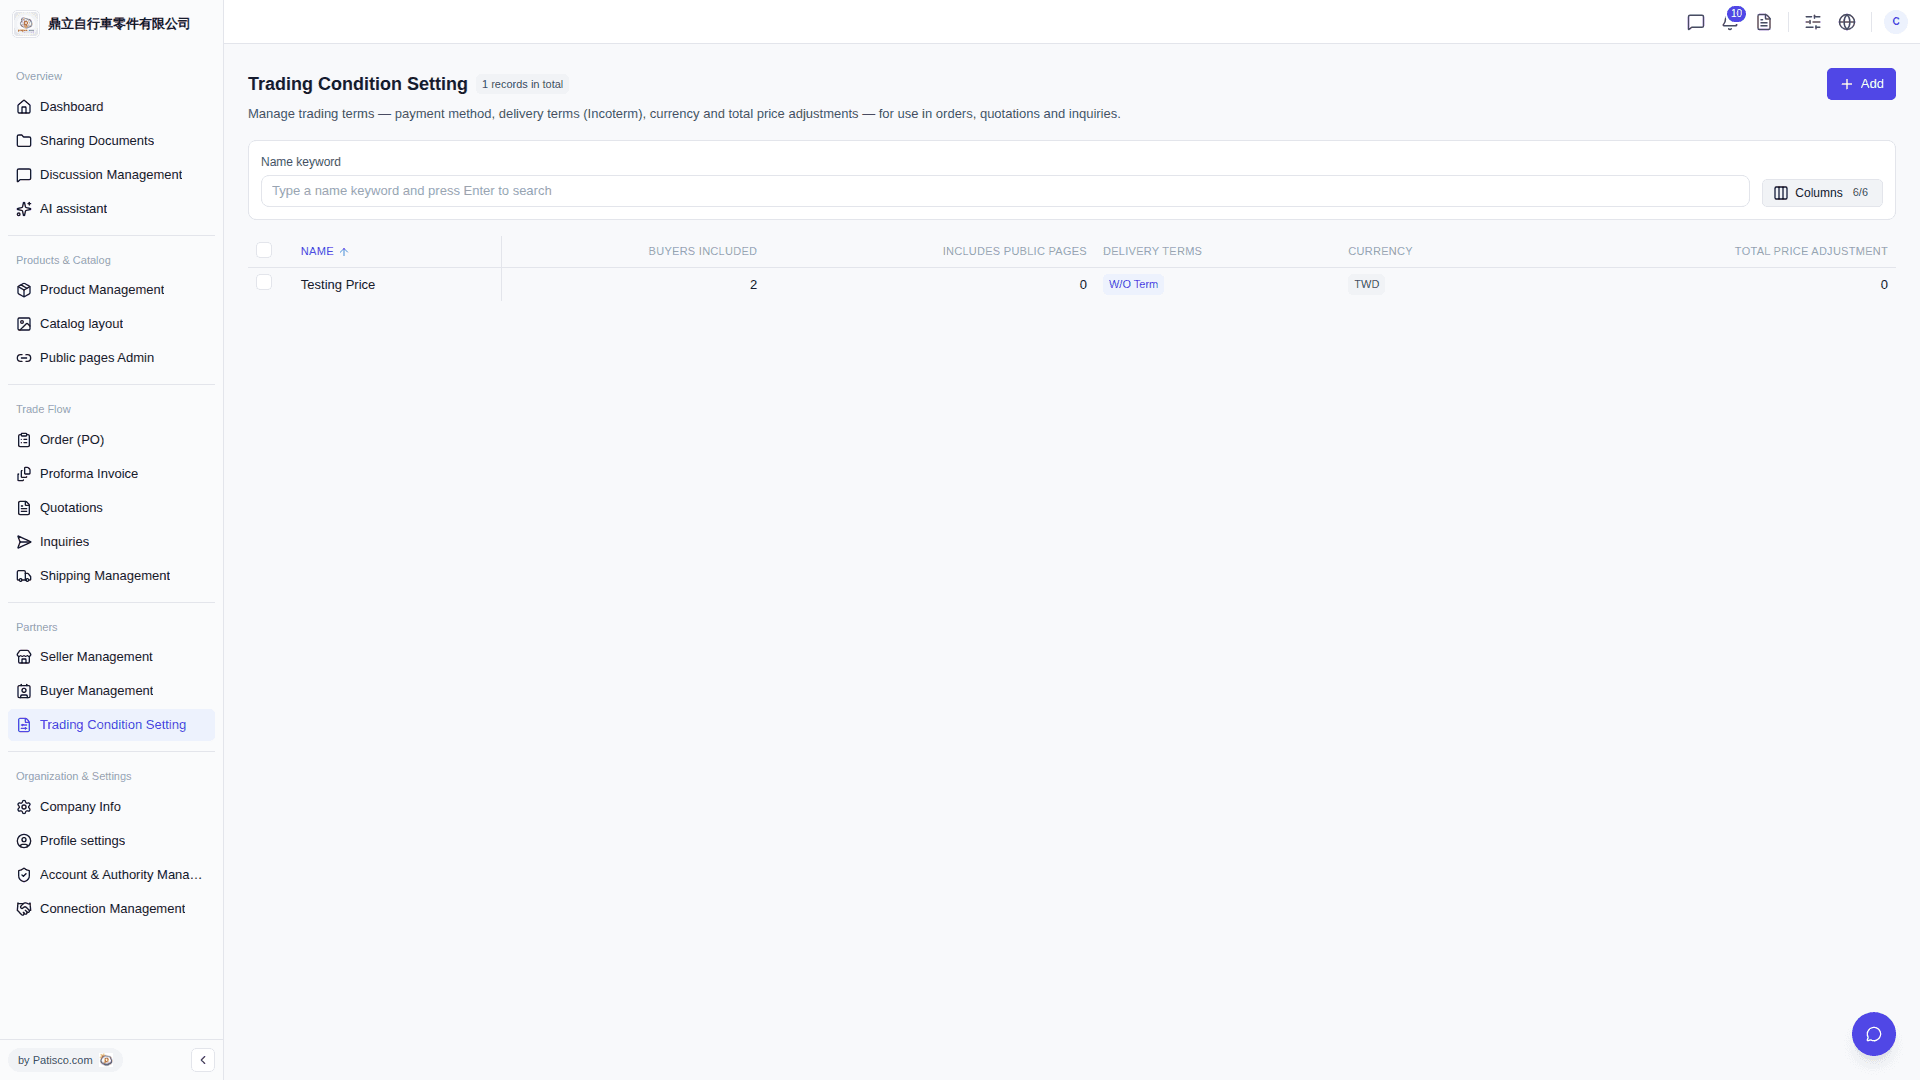Open Order (PO) page
Image resolution: width=1920 pixels, height=1080 pixels.
tap(111, 440)
